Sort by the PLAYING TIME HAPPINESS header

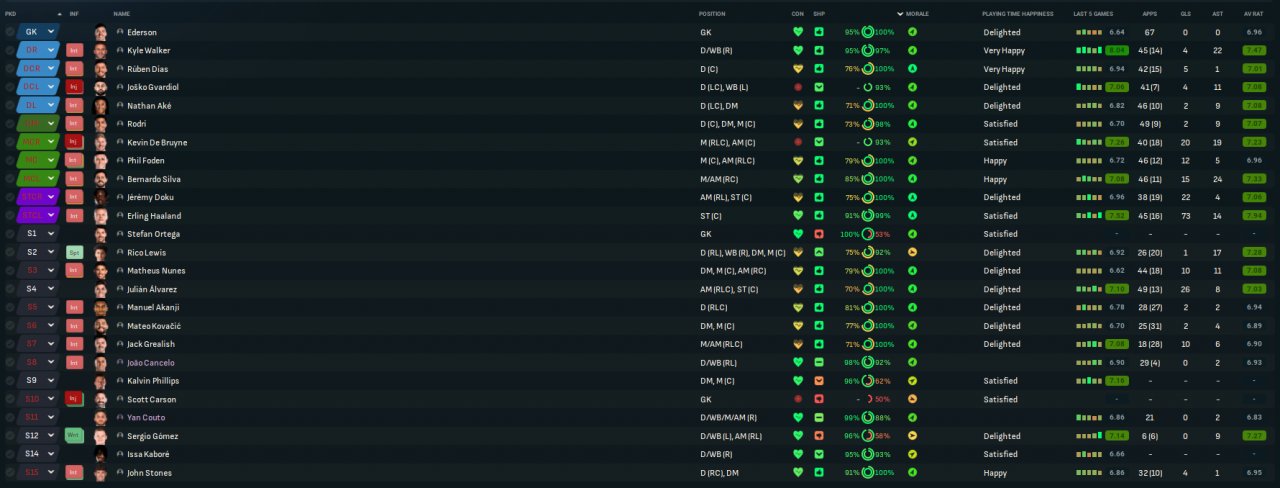click(x=1018, y=14)
